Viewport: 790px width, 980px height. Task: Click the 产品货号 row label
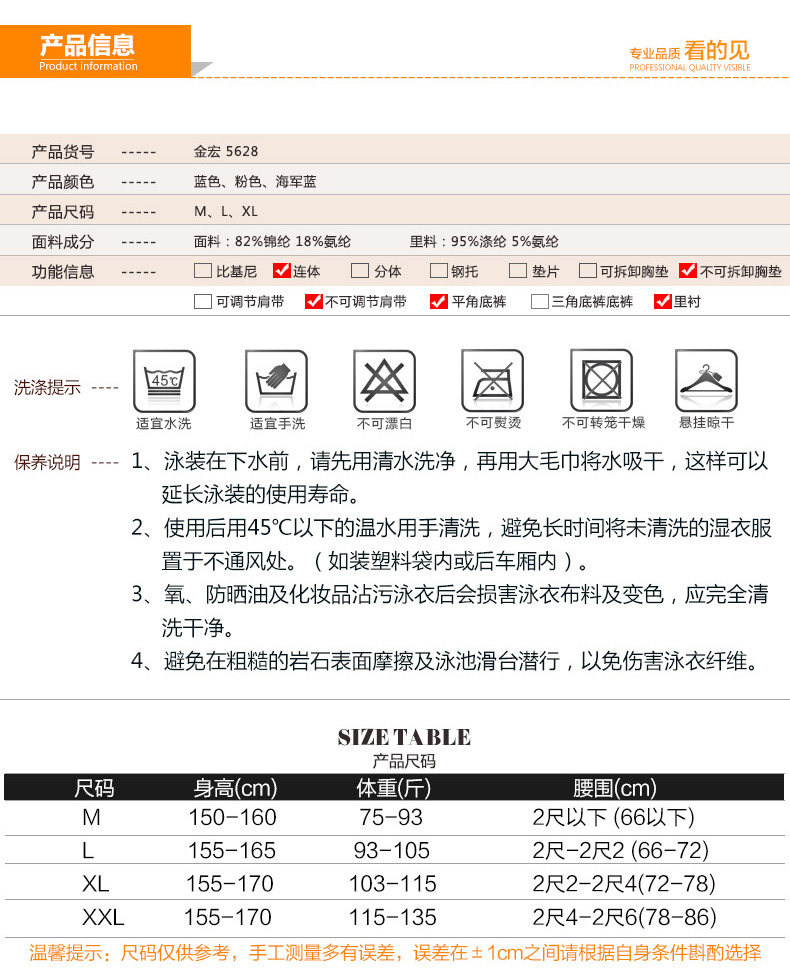click(62, 151)
